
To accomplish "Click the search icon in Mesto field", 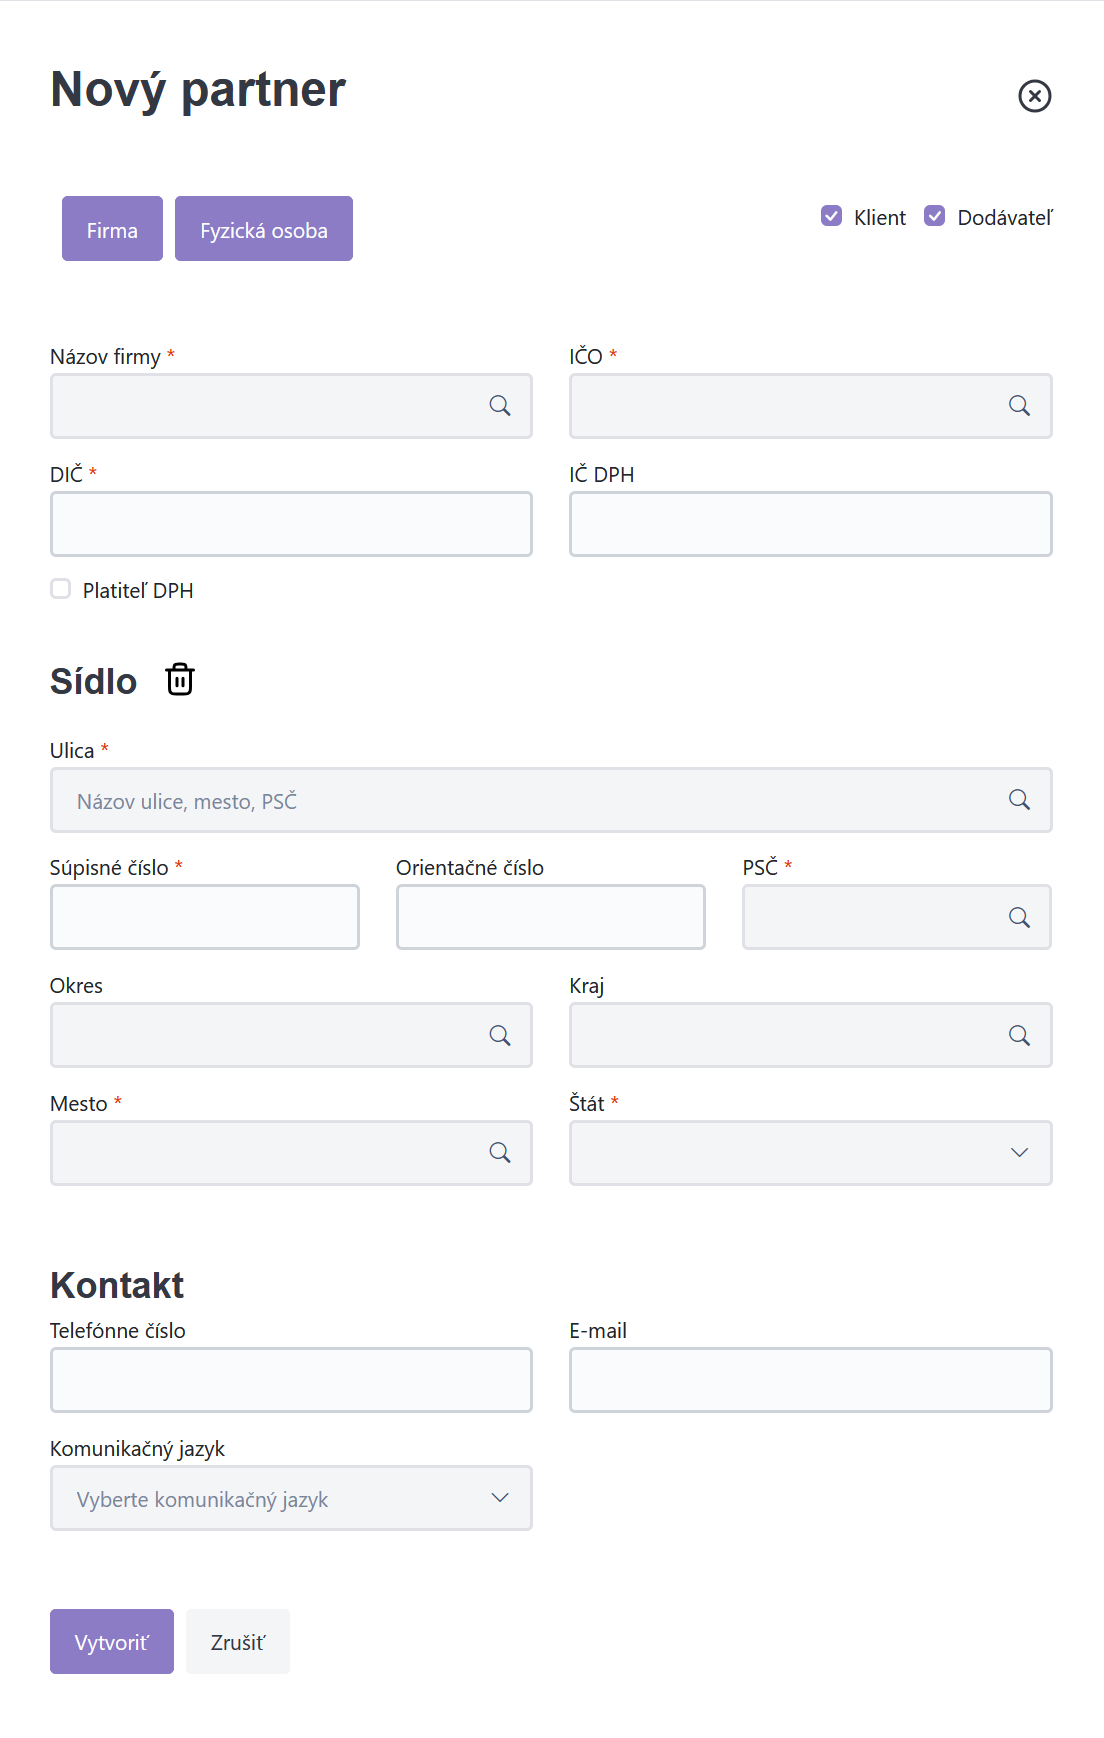I will (x=500, y=1153).
